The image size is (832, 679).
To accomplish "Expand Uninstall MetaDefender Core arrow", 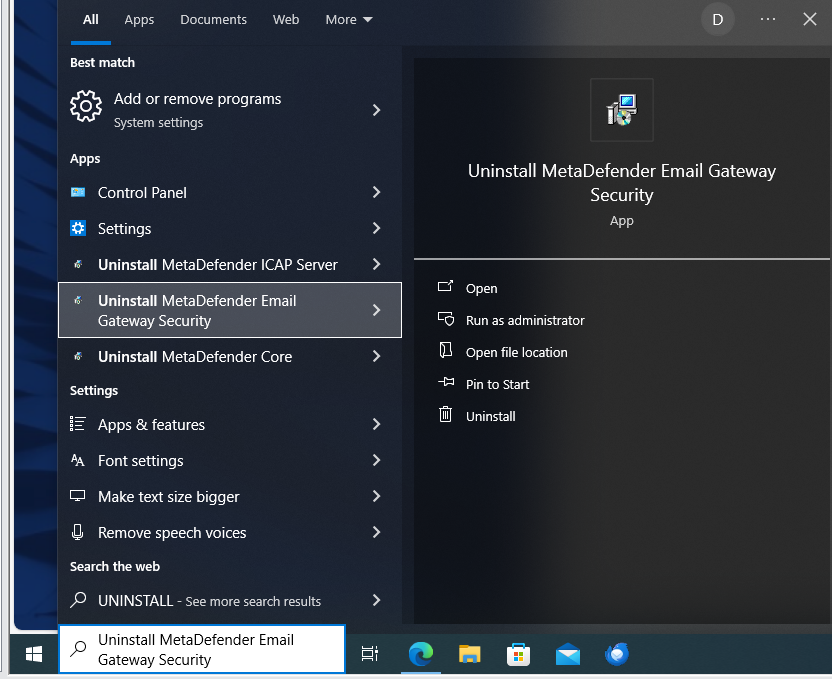I will click(x=376, y=356).
